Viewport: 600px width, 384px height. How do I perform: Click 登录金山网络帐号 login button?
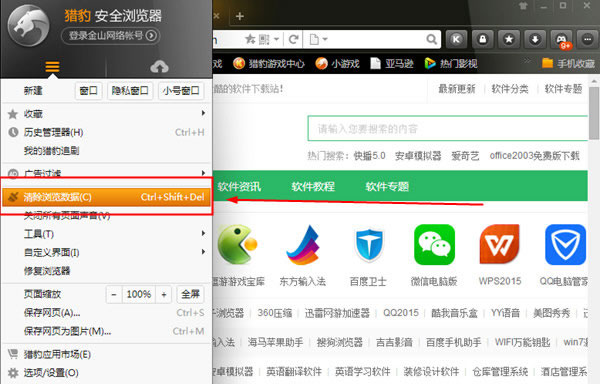111,36
